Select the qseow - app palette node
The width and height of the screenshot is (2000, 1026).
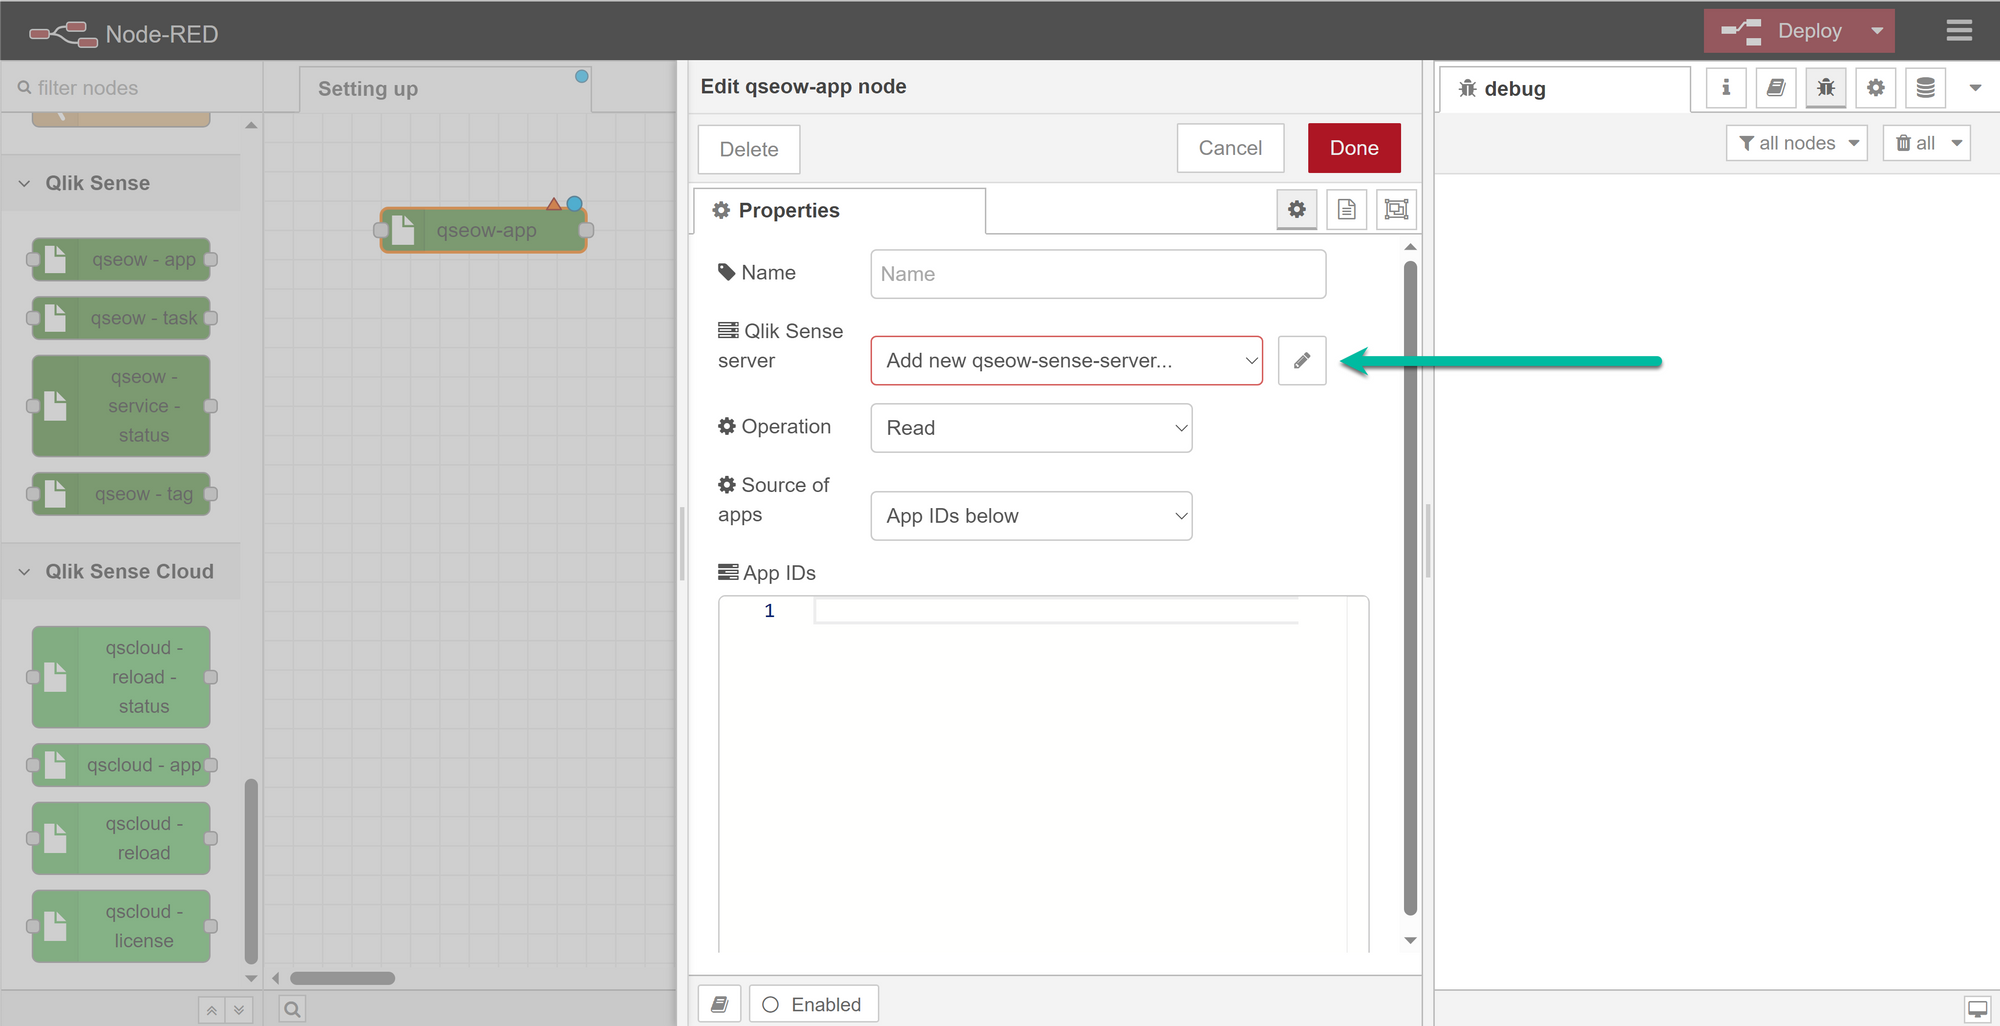[x=121, y=259]
